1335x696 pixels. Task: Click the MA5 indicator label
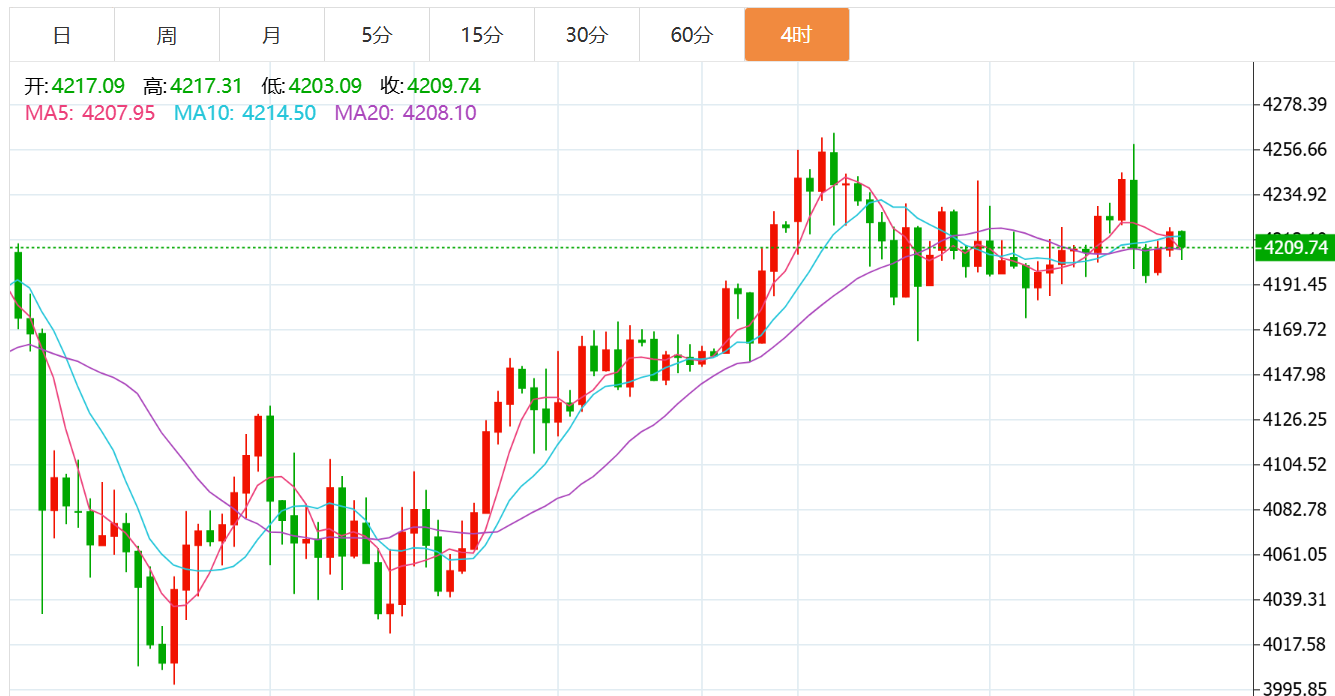(90, 113)
